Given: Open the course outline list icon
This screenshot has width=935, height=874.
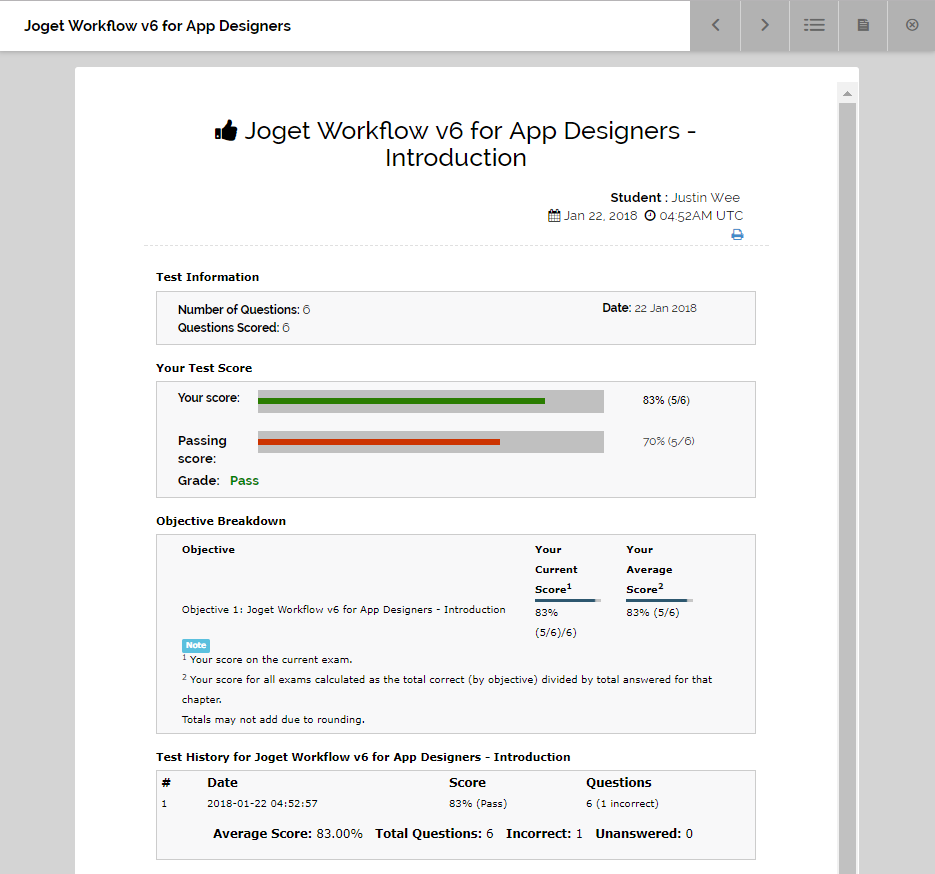Looking at the screenshot, I should 813,25.
